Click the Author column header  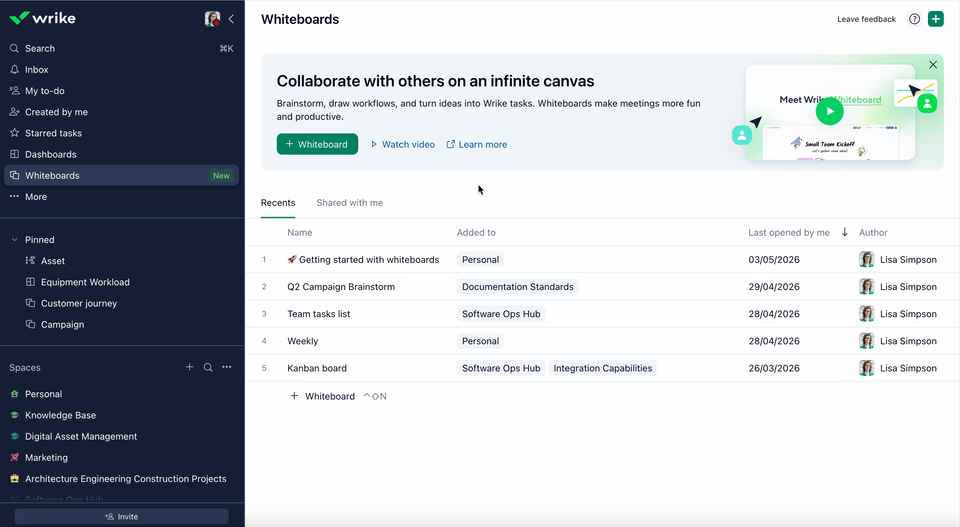coord(873,233)
